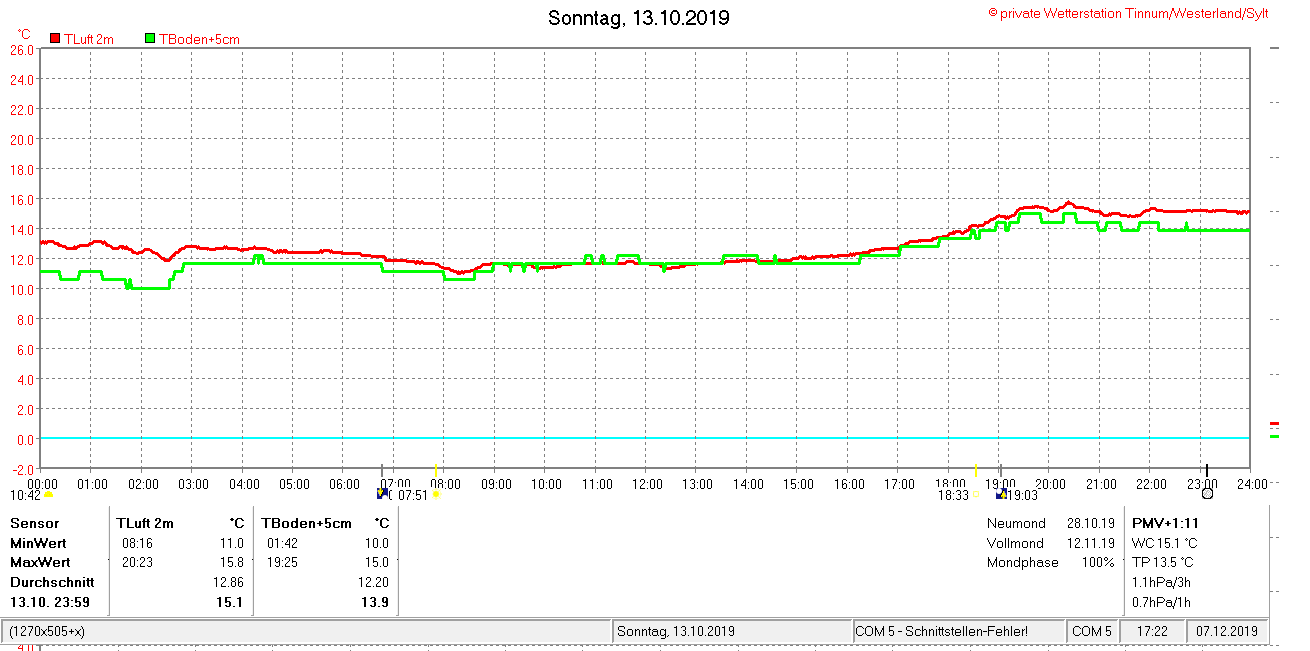The image size is (1310, 651).
Task: Click the blue moonrise icon beside 19:03
Action: [1000, 494]
